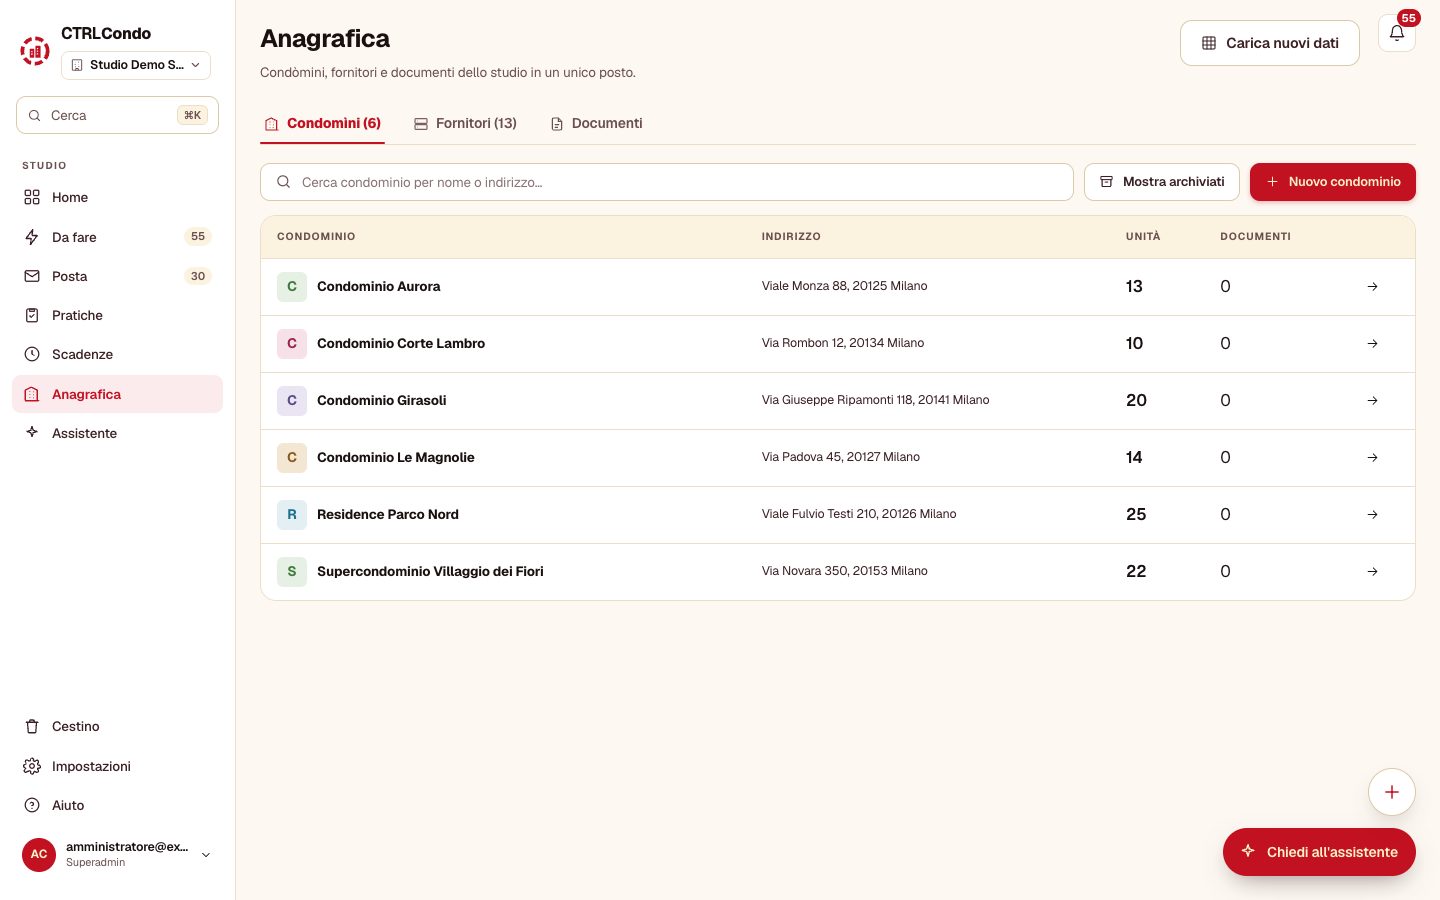Click Chiedi all'assistente button
The width and height of the screenshot is (1440, 900).
tap(1319, 852)
